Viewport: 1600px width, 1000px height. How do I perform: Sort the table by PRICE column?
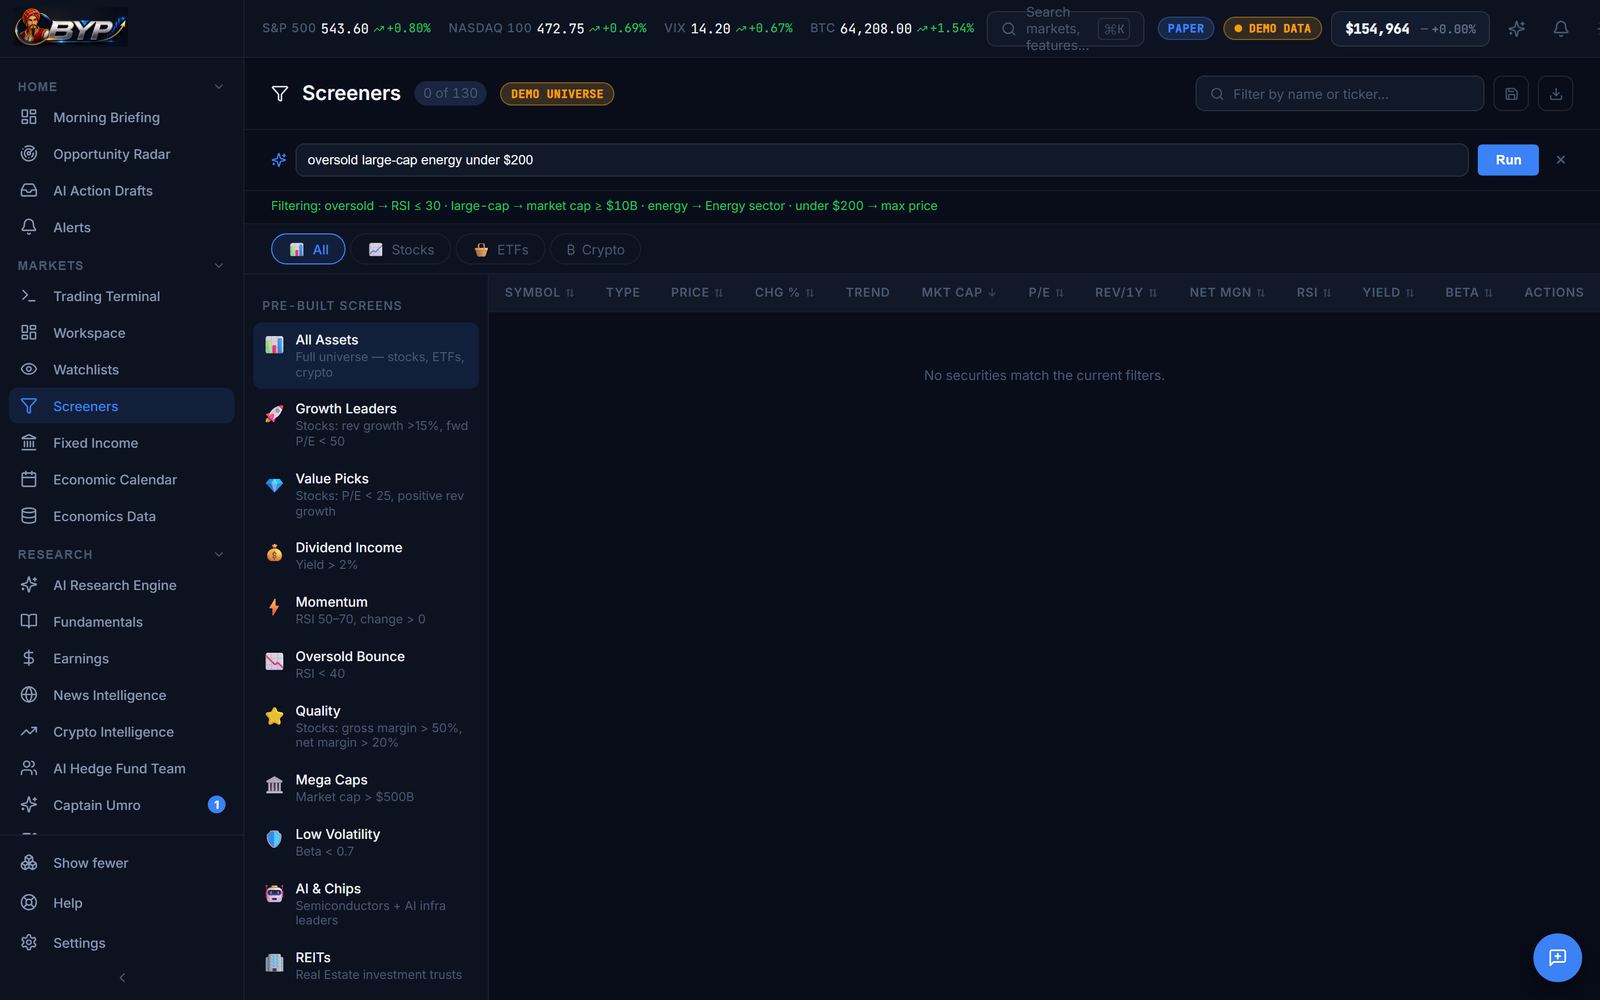pyautogui.click(x=697, y=293)
